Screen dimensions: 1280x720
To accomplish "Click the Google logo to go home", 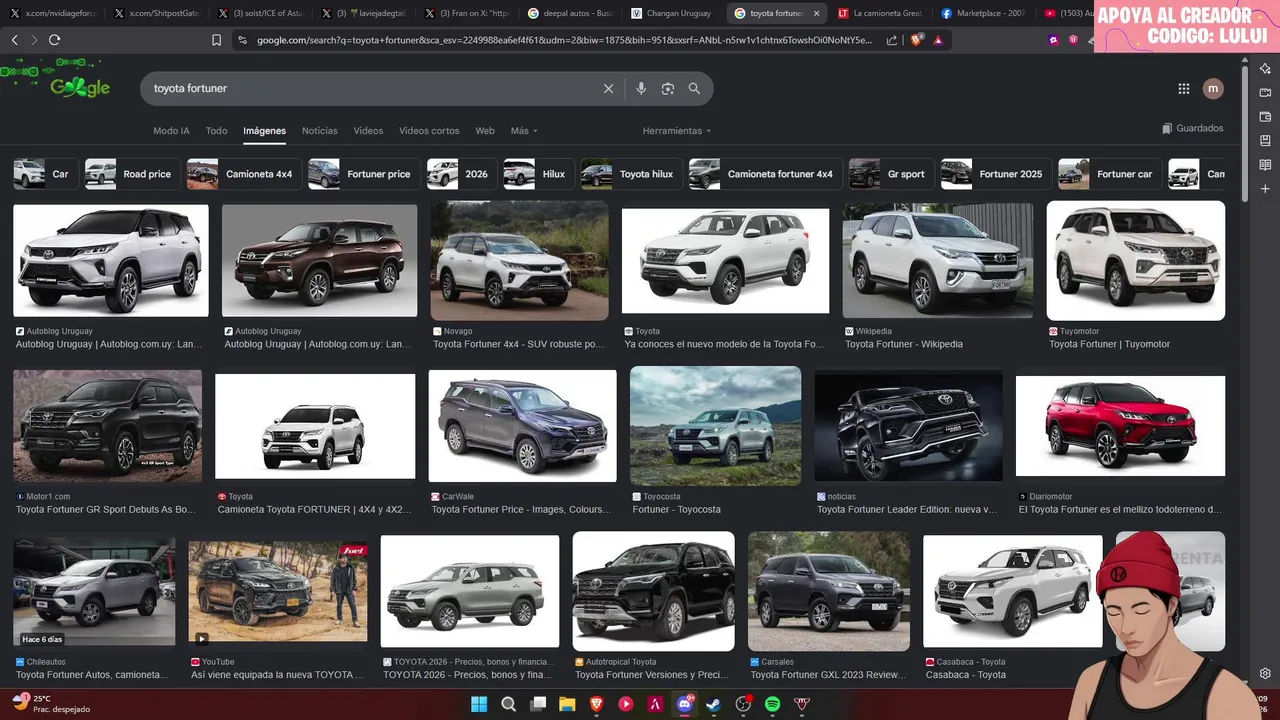I will point(80,88).
